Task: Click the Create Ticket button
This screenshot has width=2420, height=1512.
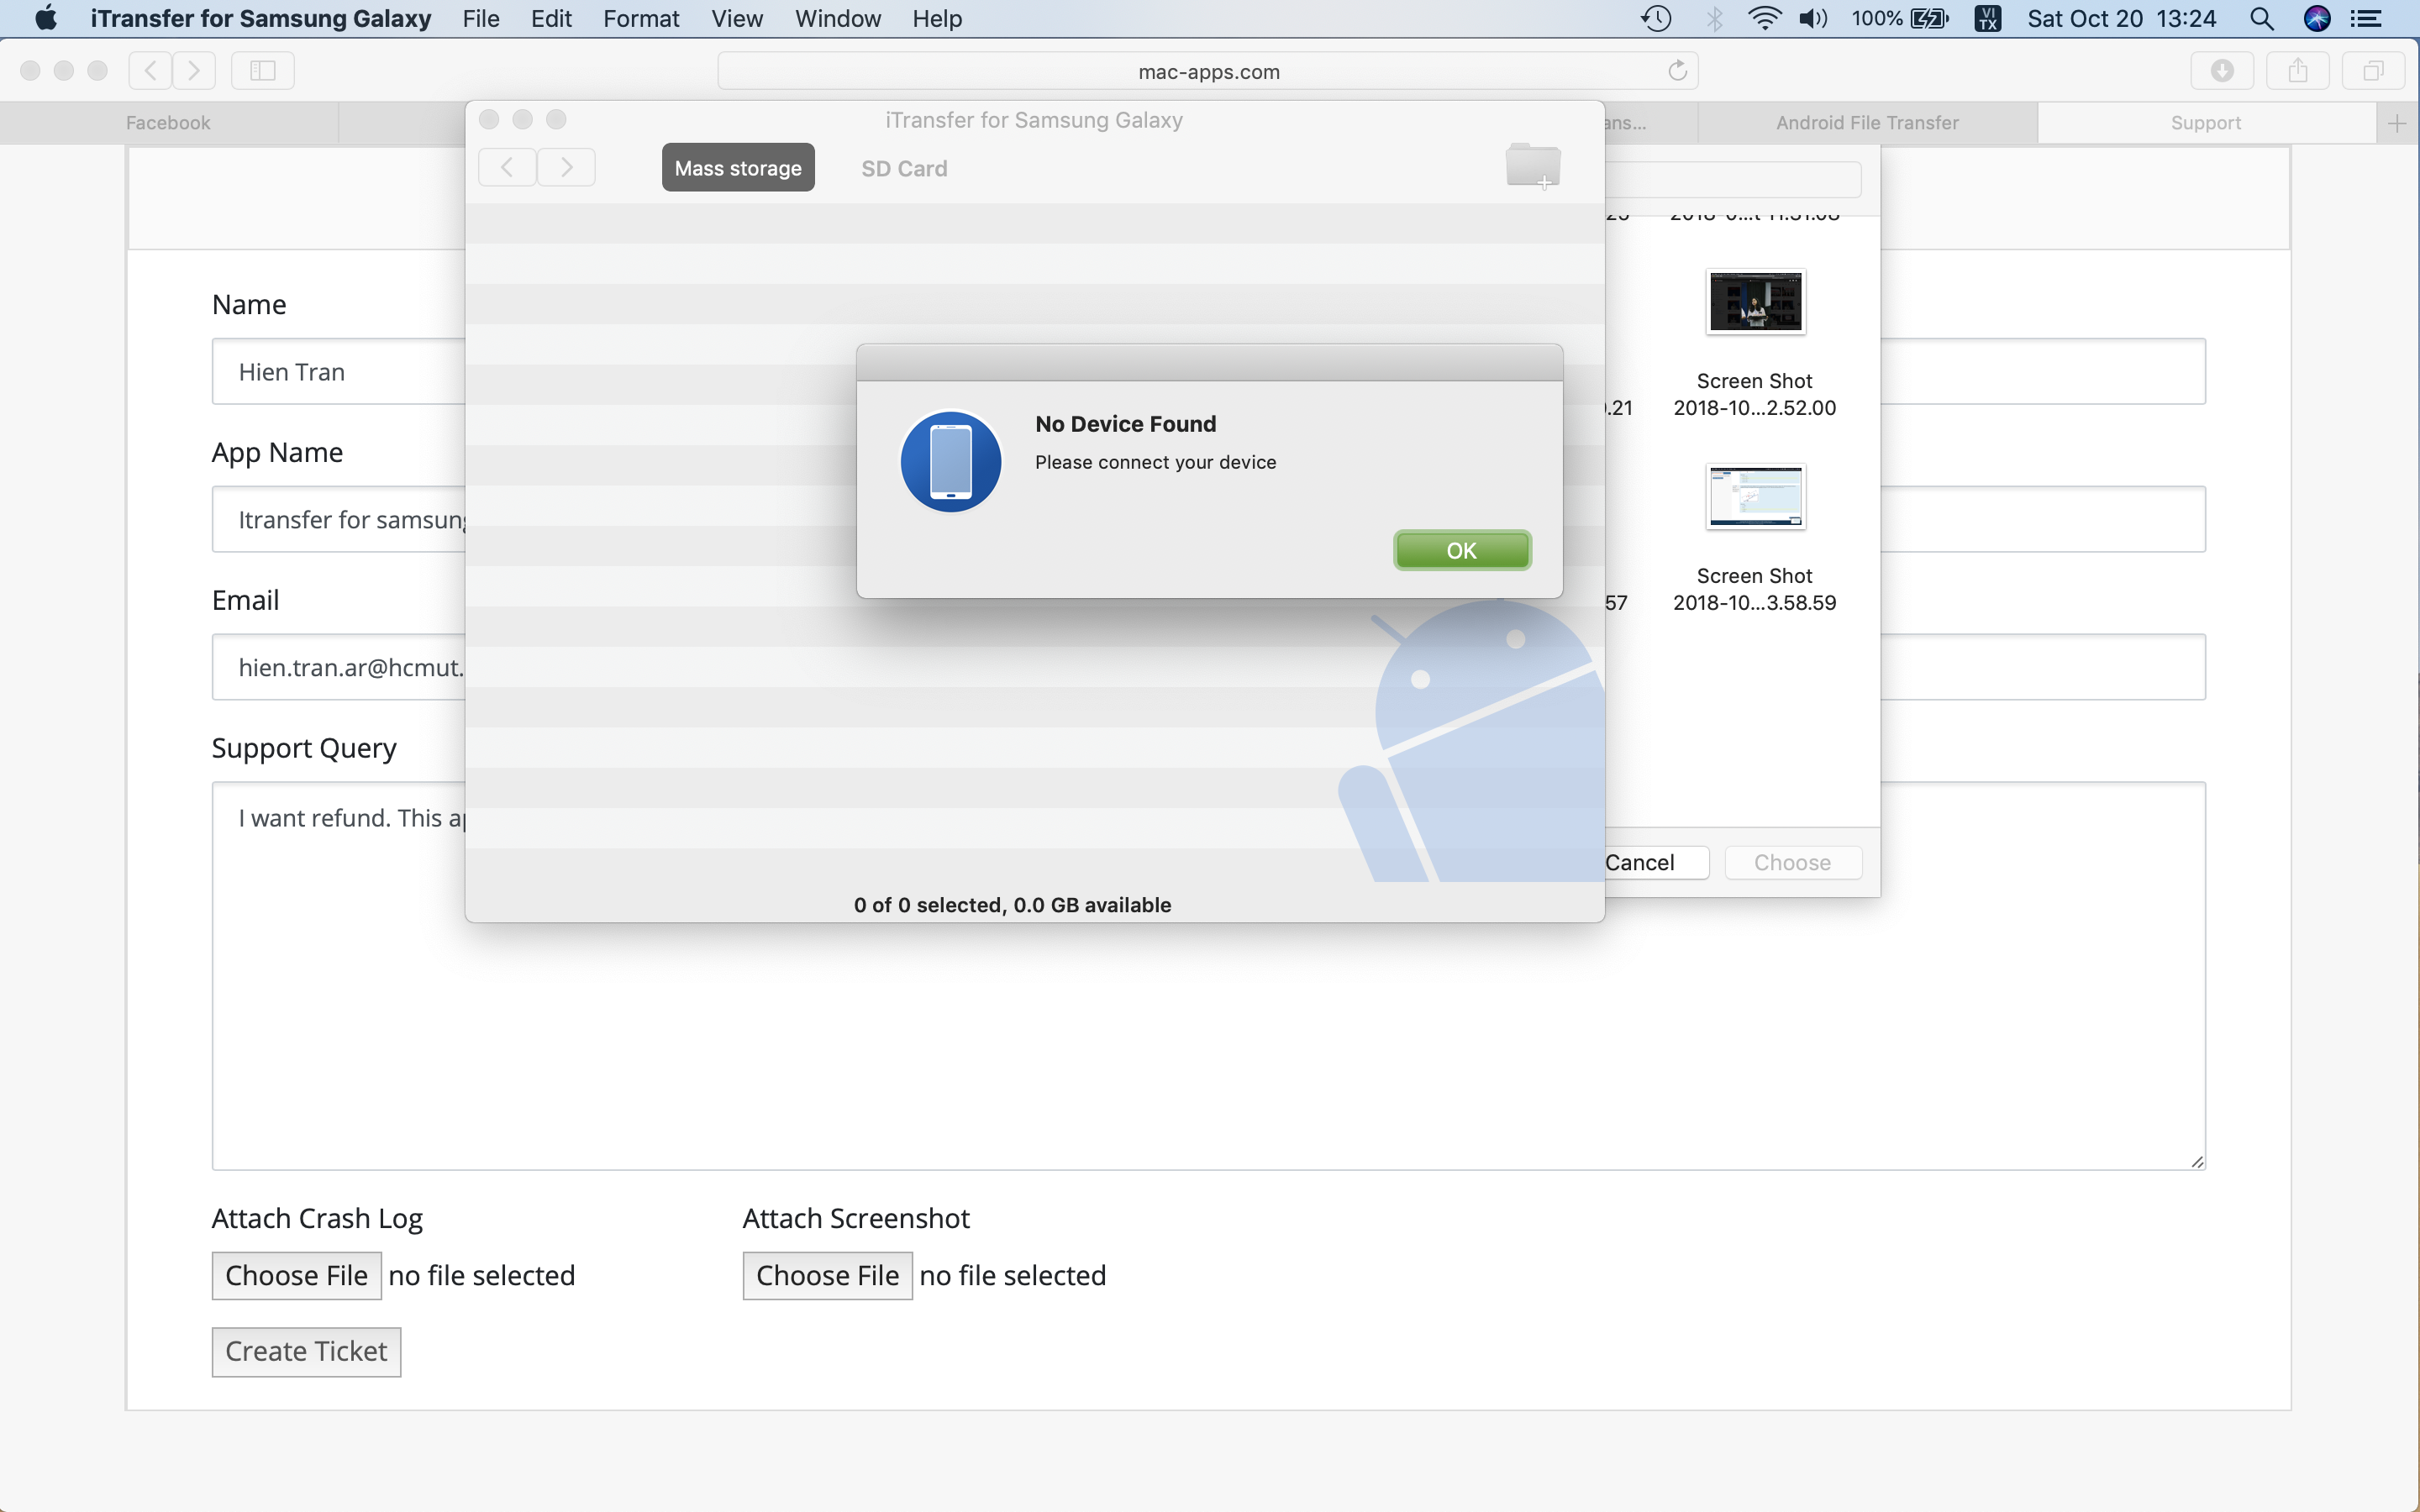Action: click(x=306, y=1351)
